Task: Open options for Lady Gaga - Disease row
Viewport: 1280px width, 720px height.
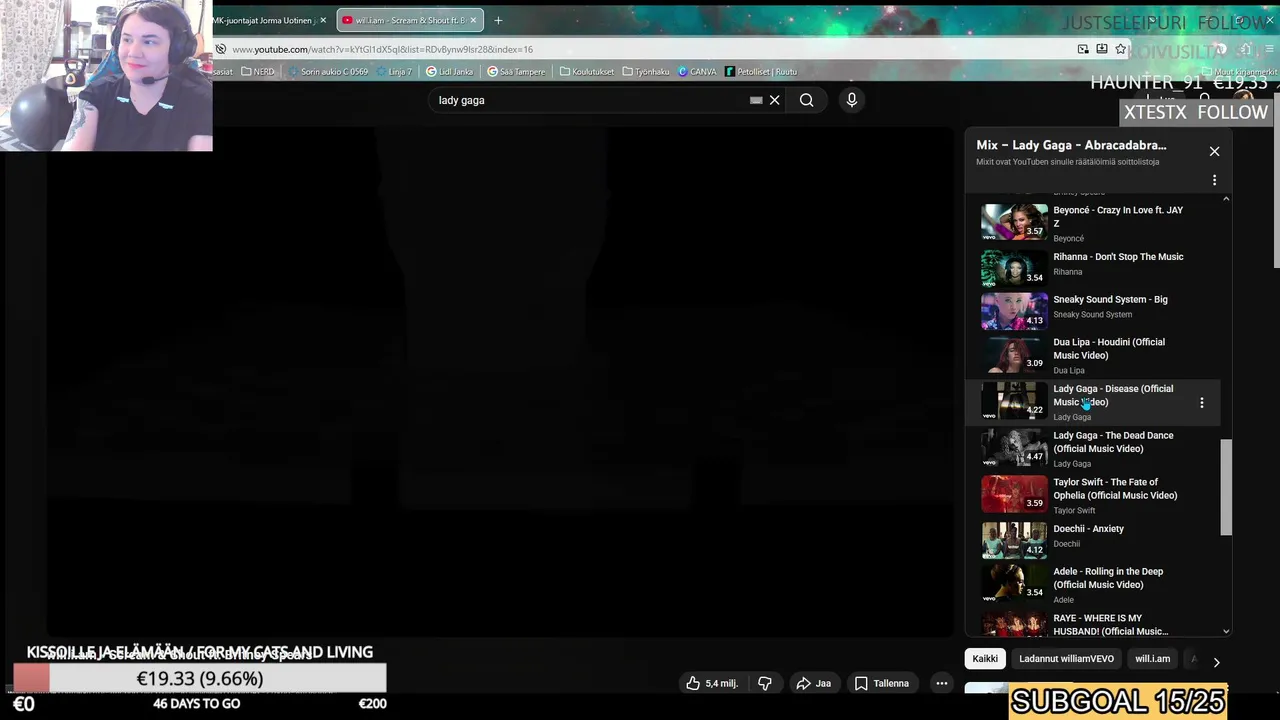Action: (1202, 403)
